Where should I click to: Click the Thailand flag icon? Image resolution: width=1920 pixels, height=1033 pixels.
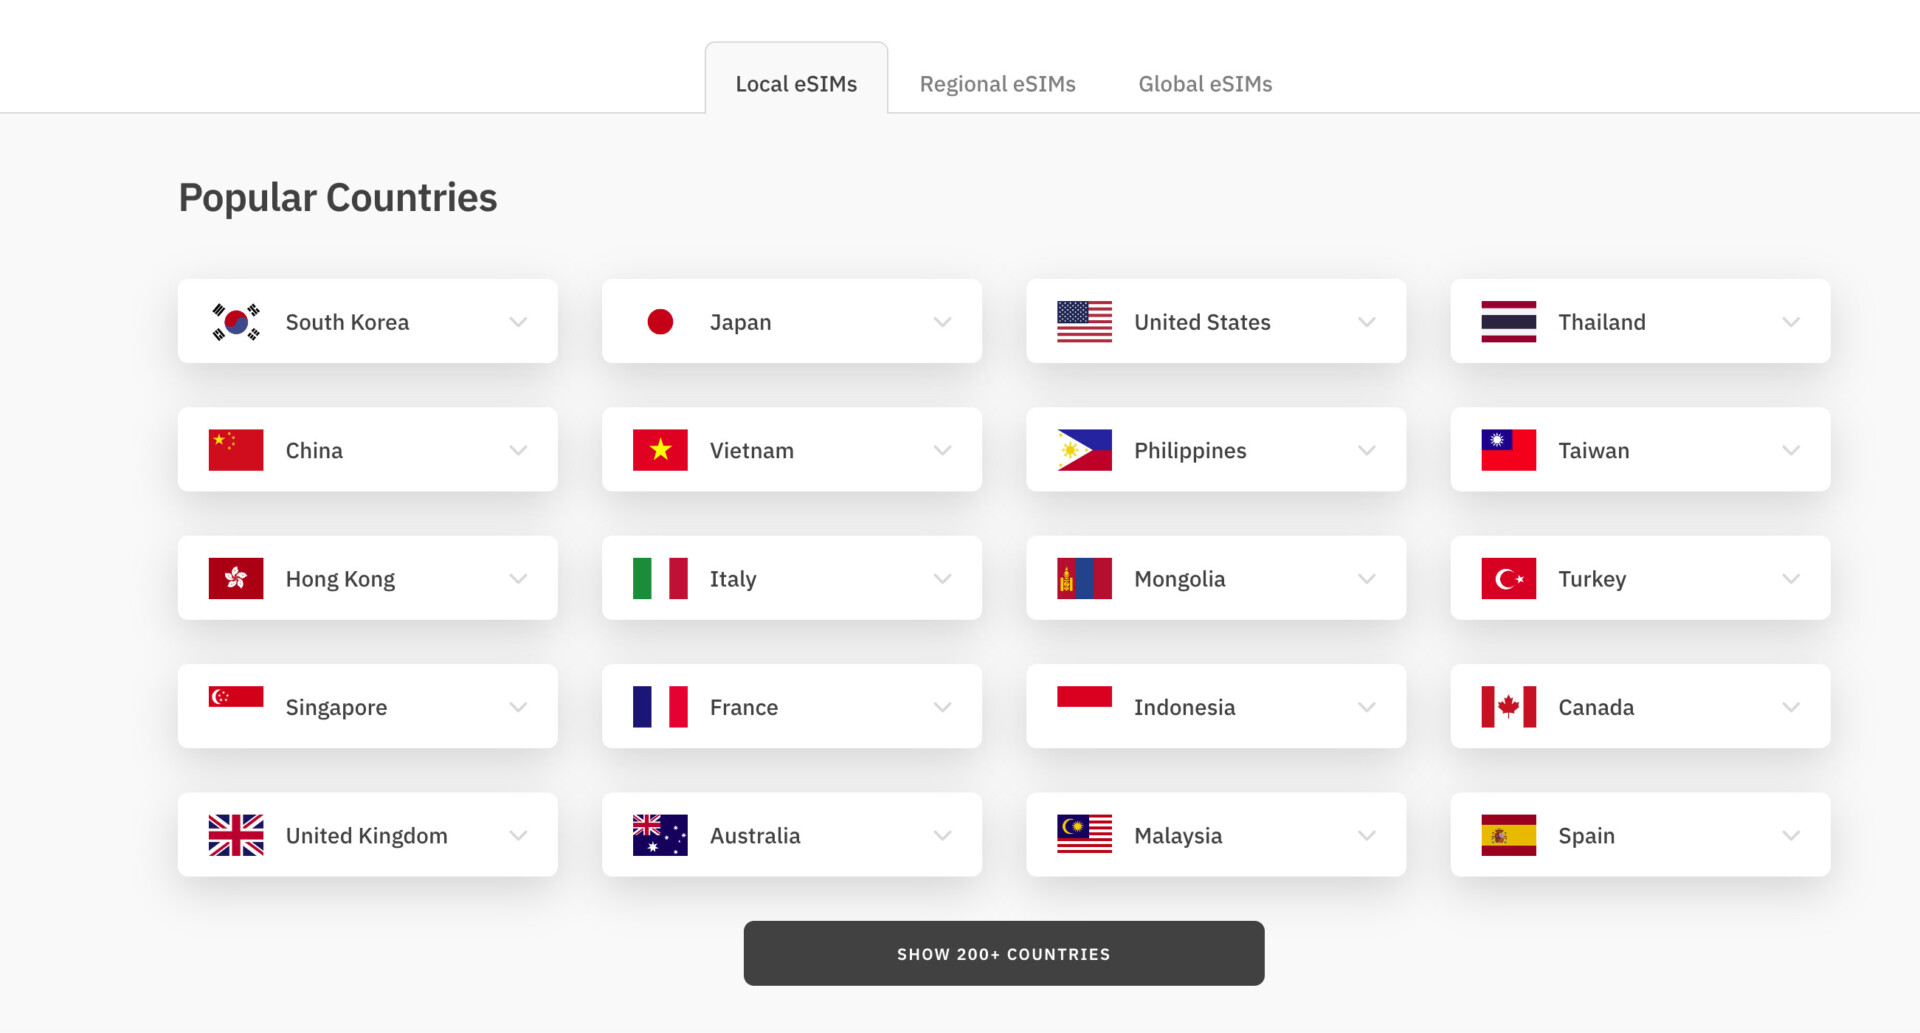pyautogui.click(x=1508, y=322)
